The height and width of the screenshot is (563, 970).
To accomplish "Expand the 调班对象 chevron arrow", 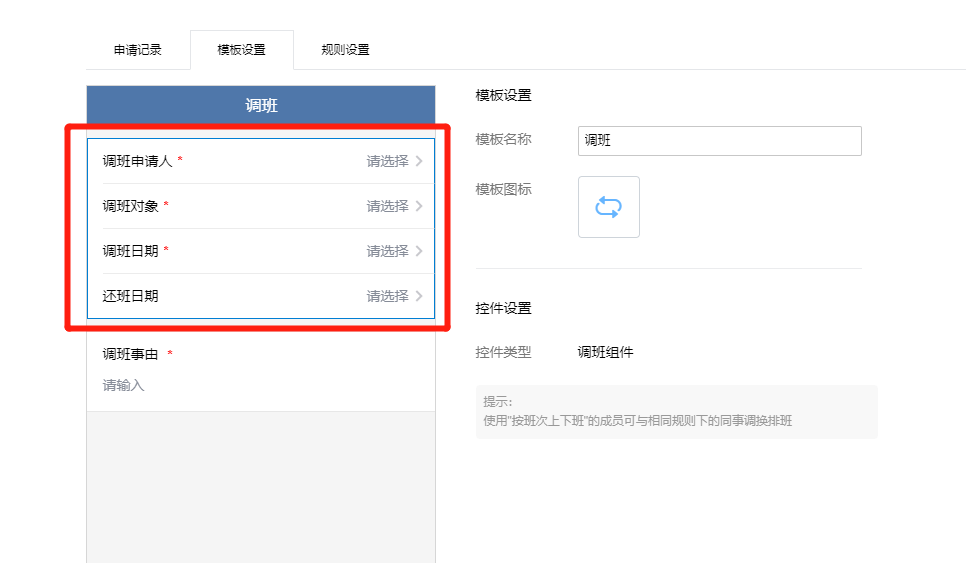I will pyautogui.click(x=419, y=206).
